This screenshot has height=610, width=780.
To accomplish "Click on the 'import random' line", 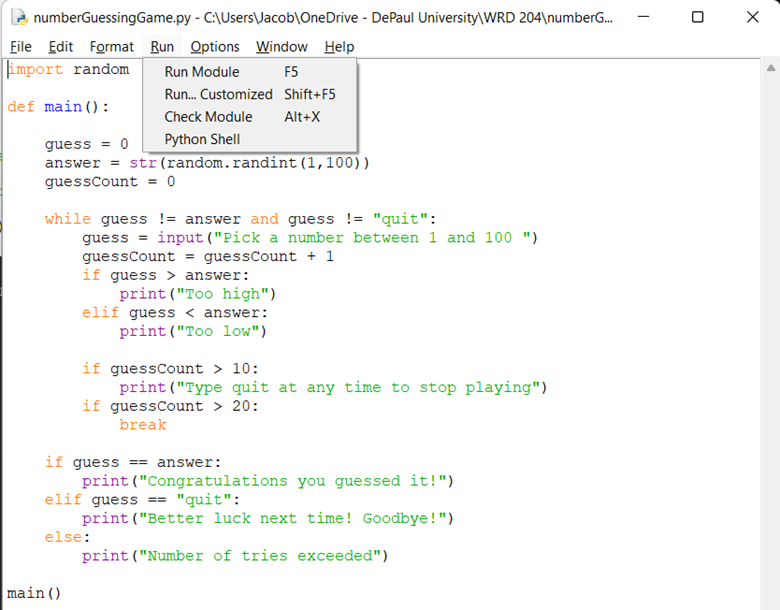I will (68, 69).
